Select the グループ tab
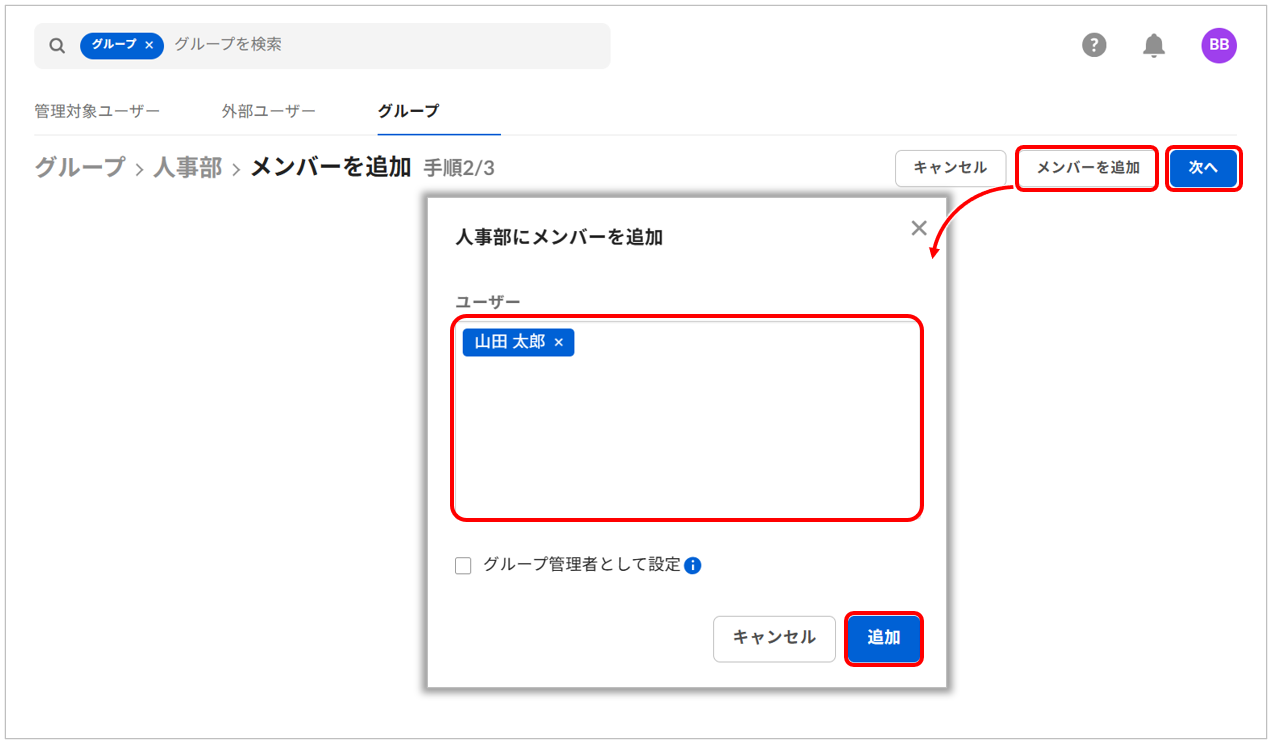The image size is (1270, 743). (408, 111)
